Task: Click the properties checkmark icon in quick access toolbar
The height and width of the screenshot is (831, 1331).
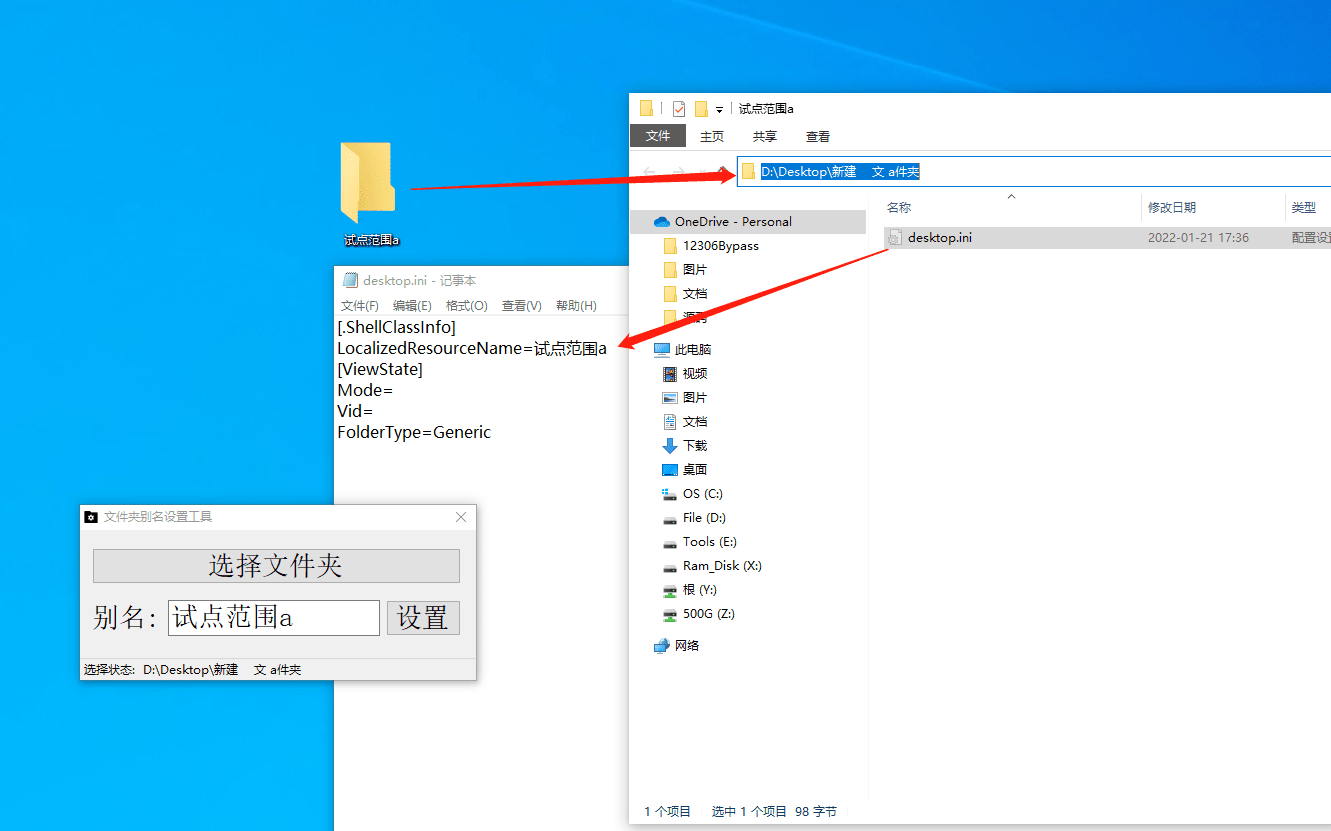Action: pyautogui.click(x=679, y=109)
